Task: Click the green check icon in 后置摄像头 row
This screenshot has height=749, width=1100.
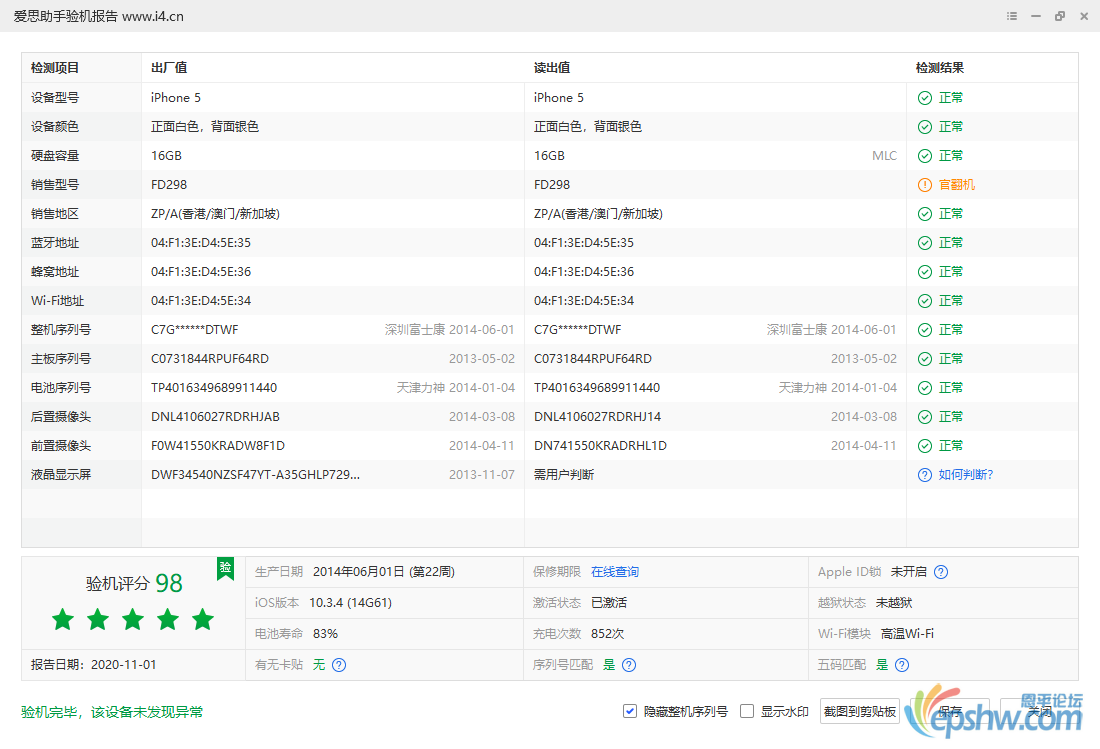Action: tap(925, 417)
